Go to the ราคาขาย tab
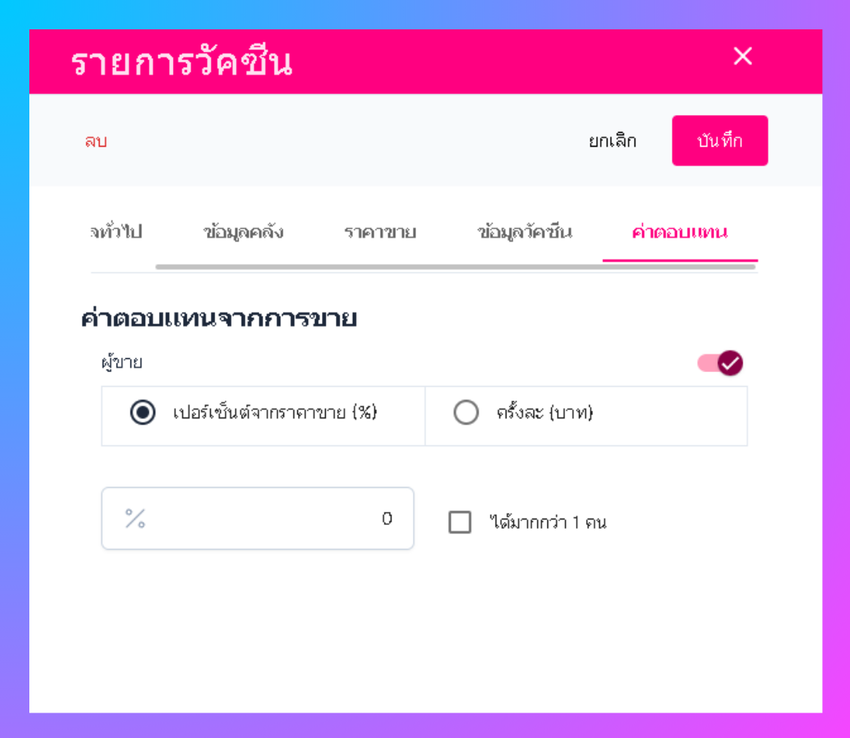 (380, 232)
